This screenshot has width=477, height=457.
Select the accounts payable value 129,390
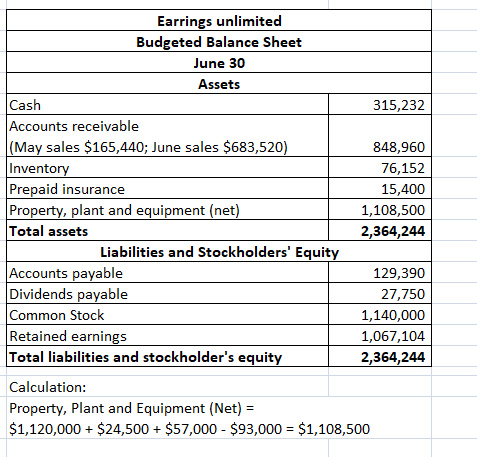tap(380, 272)
